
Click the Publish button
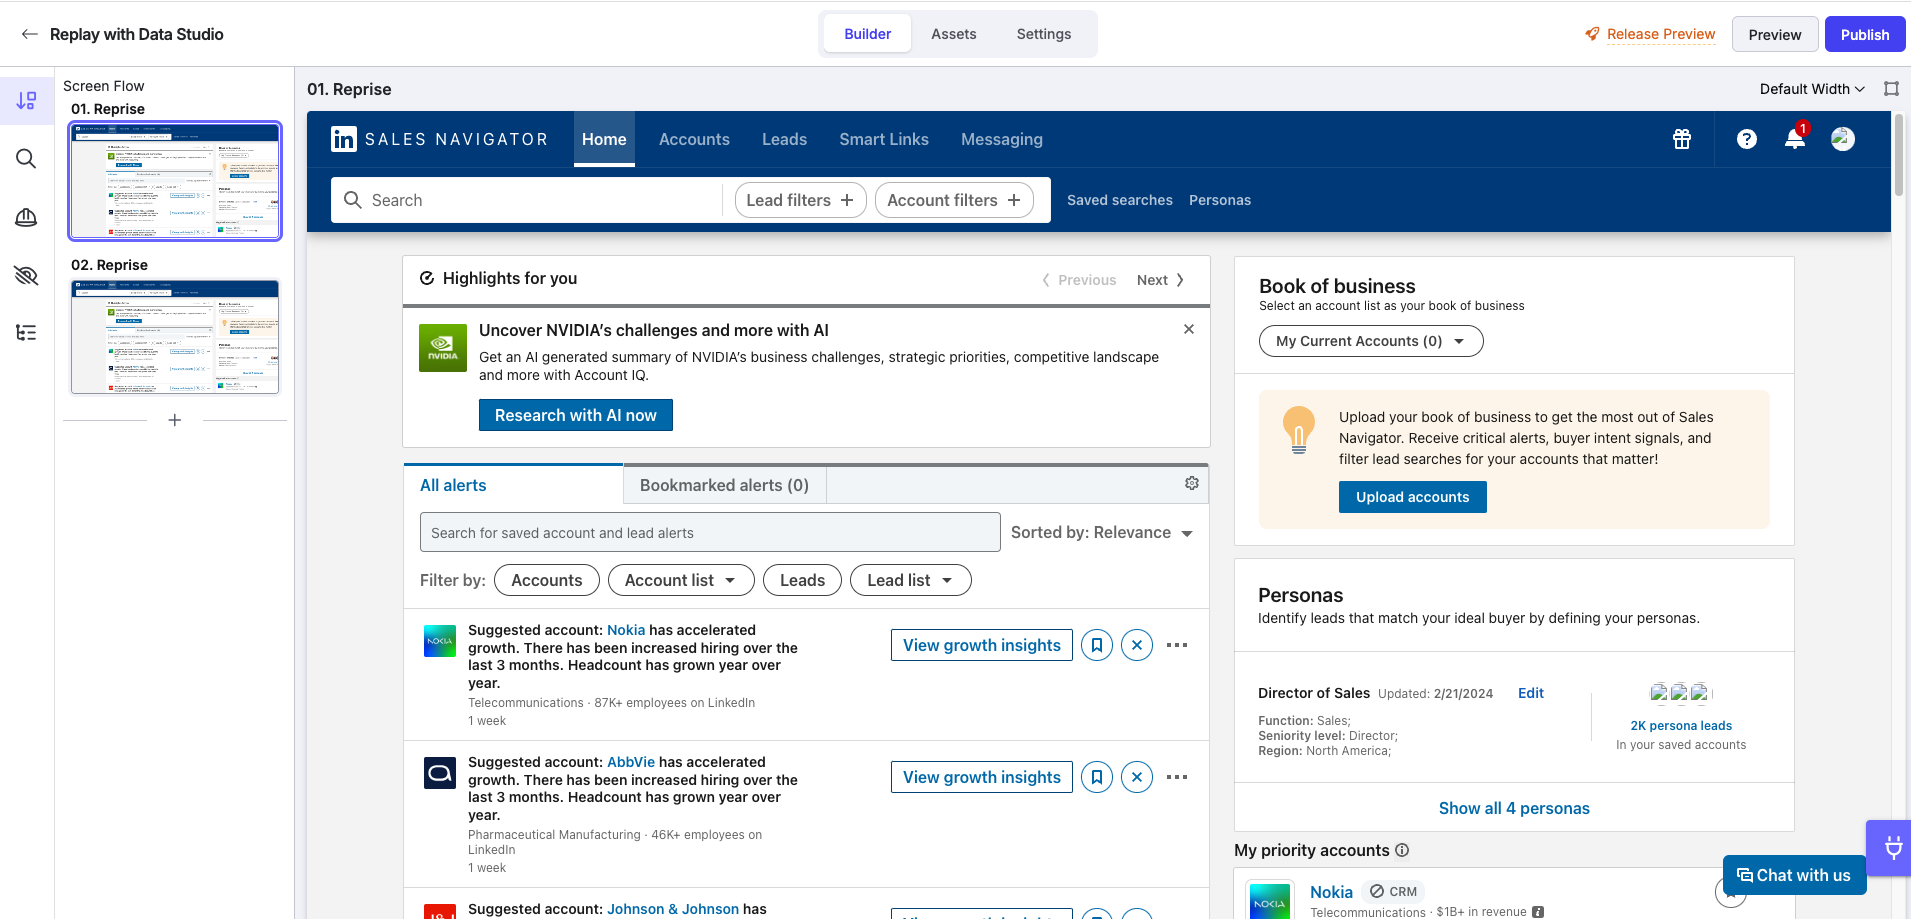click(x=1864, y=34)
